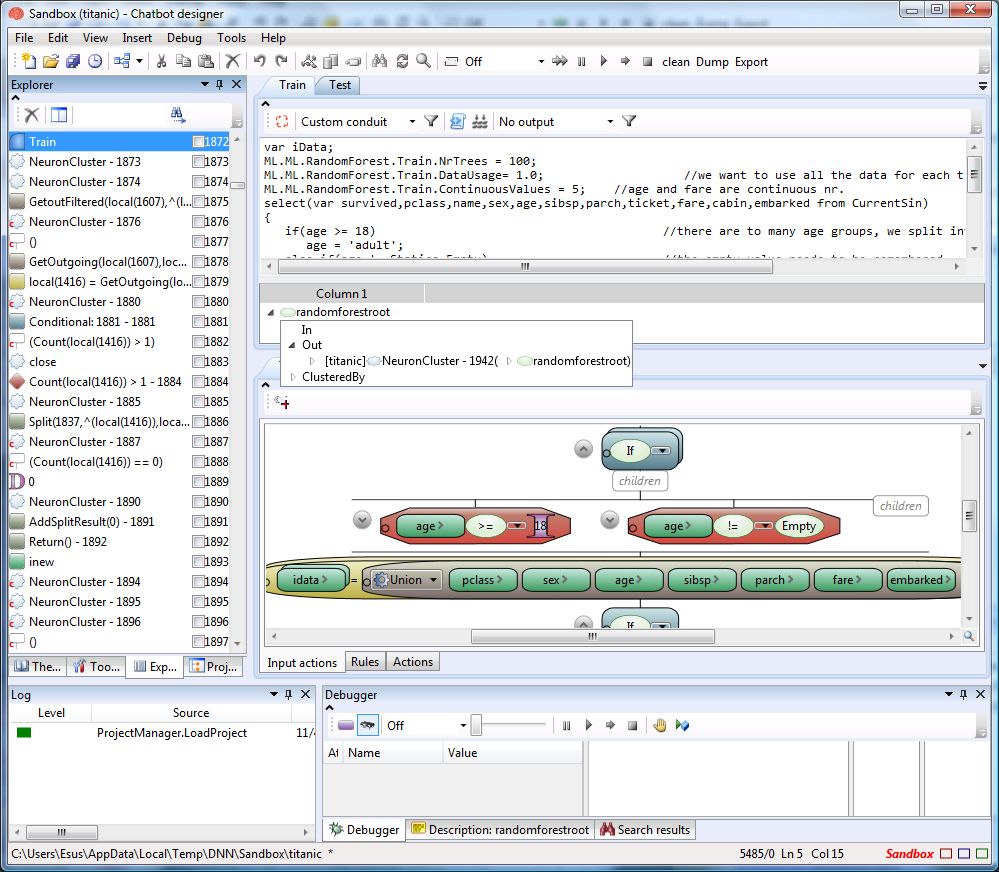
Task: Toggle checkbox beside the 'close' row
Action: pyautogui.click(x=198, y=362)
